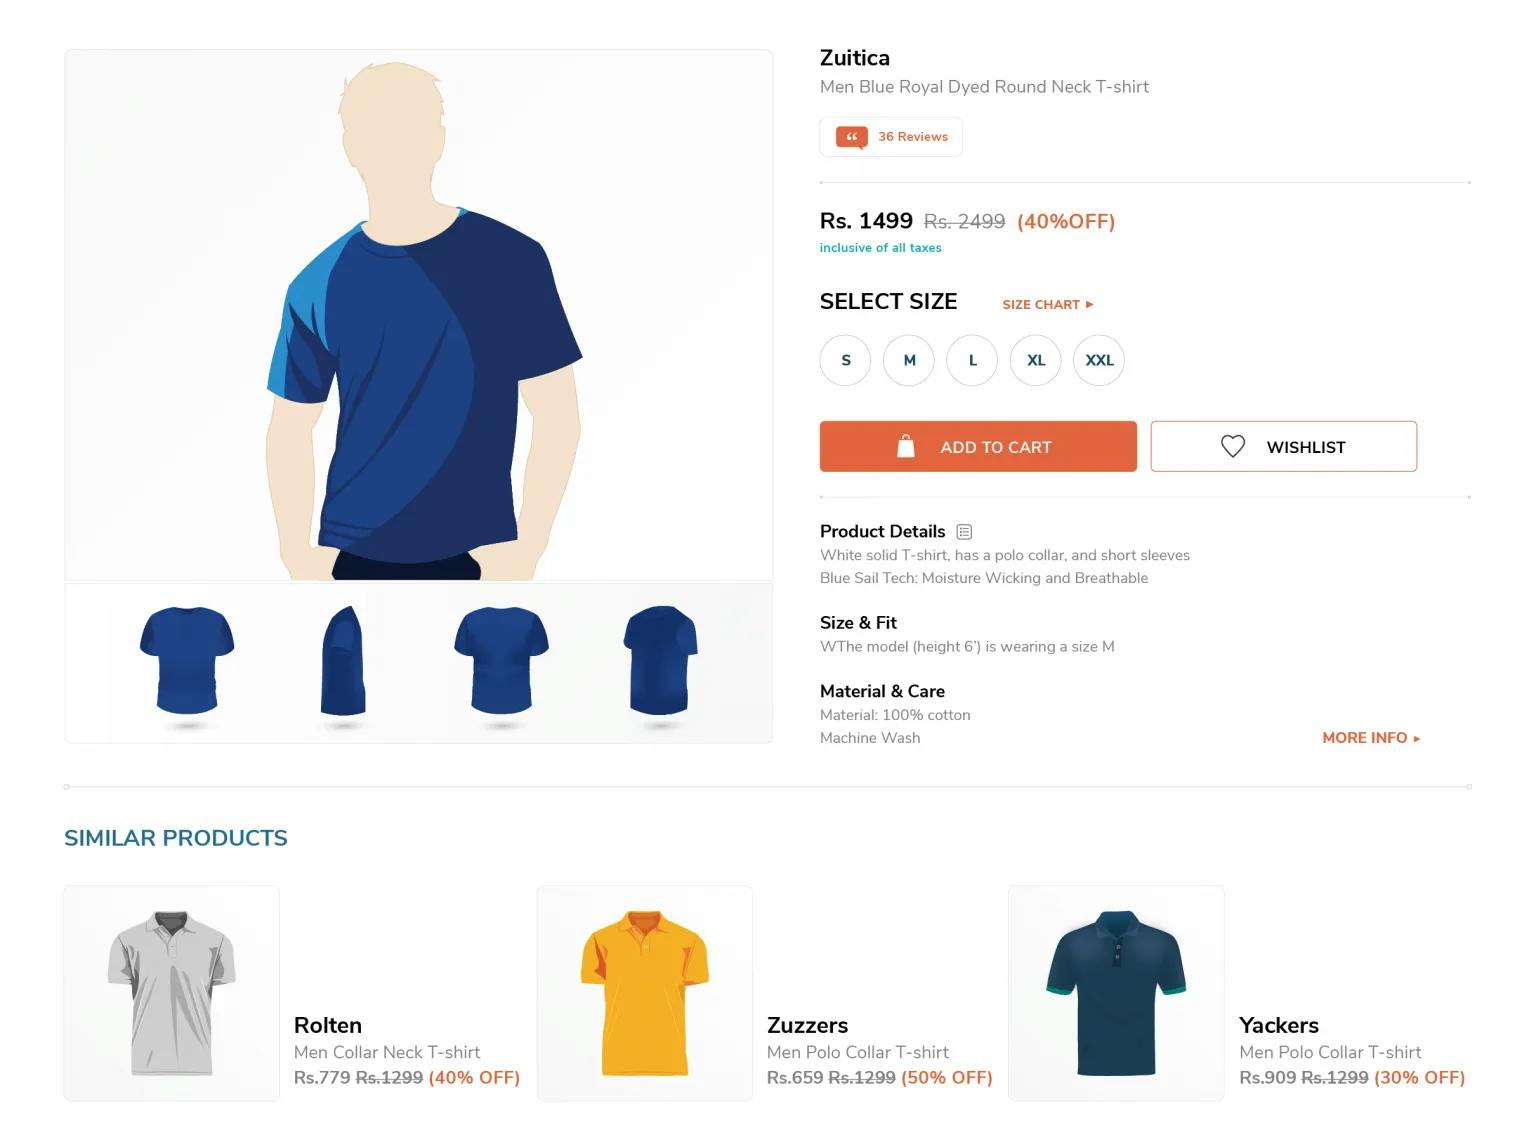Select size S
The width and height of the screenshot is (1536, 1142).
click(846, 360)
